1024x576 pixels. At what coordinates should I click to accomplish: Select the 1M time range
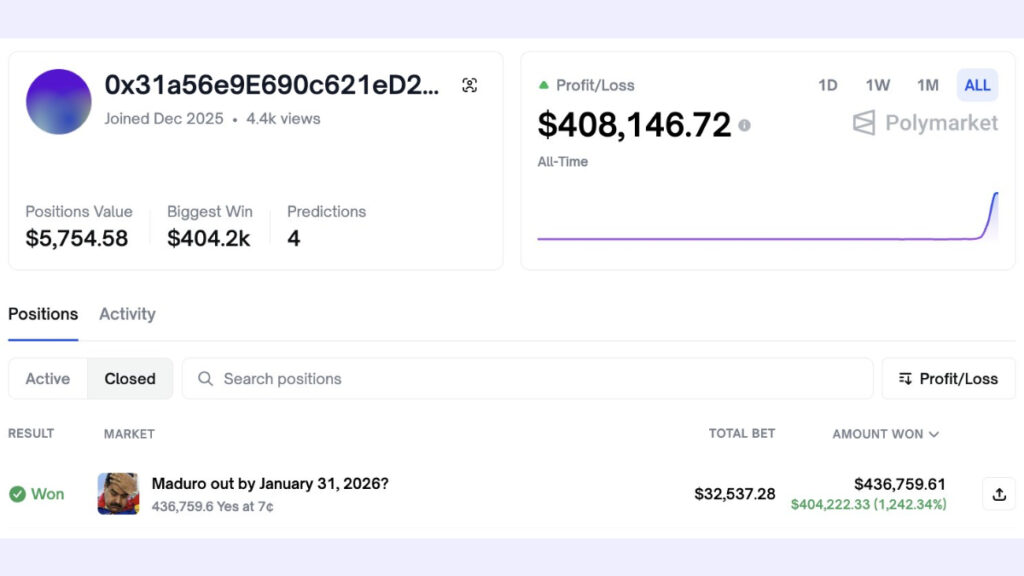928,85
